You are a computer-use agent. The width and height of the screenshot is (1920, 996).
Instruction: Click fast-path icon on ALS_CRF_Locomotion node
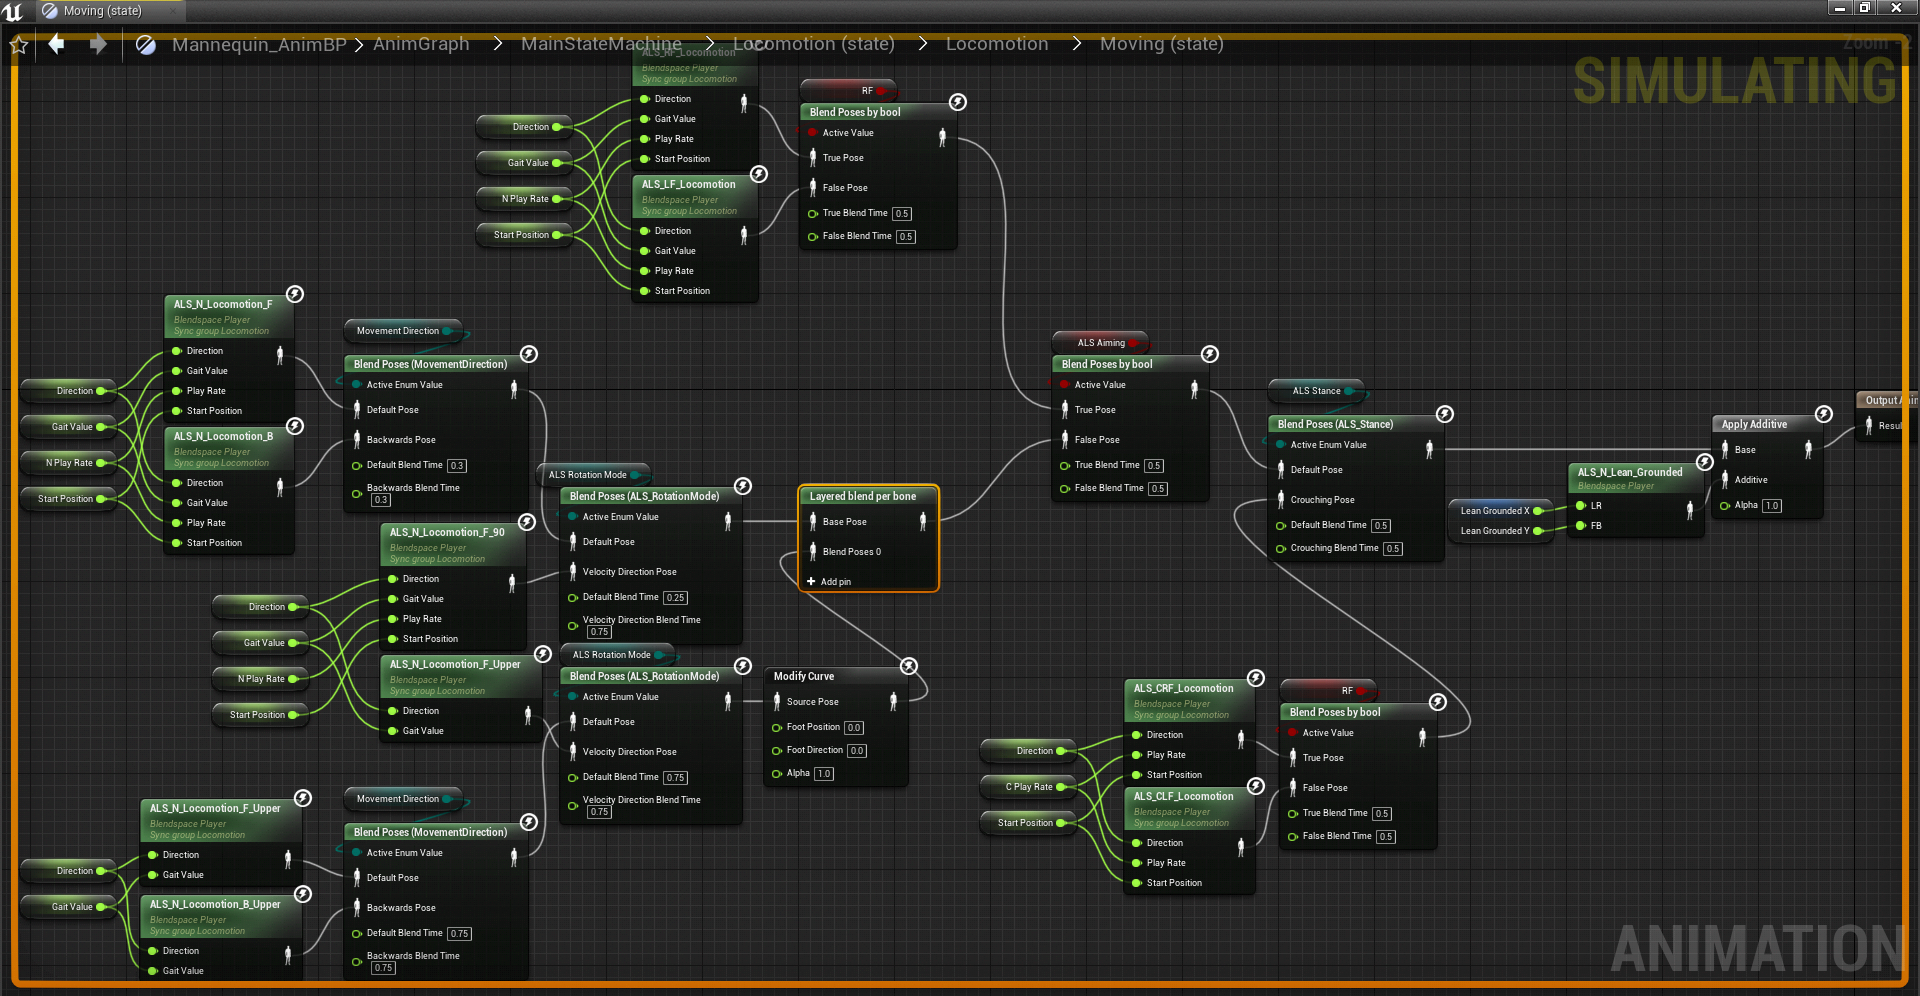pos(1256,678)
